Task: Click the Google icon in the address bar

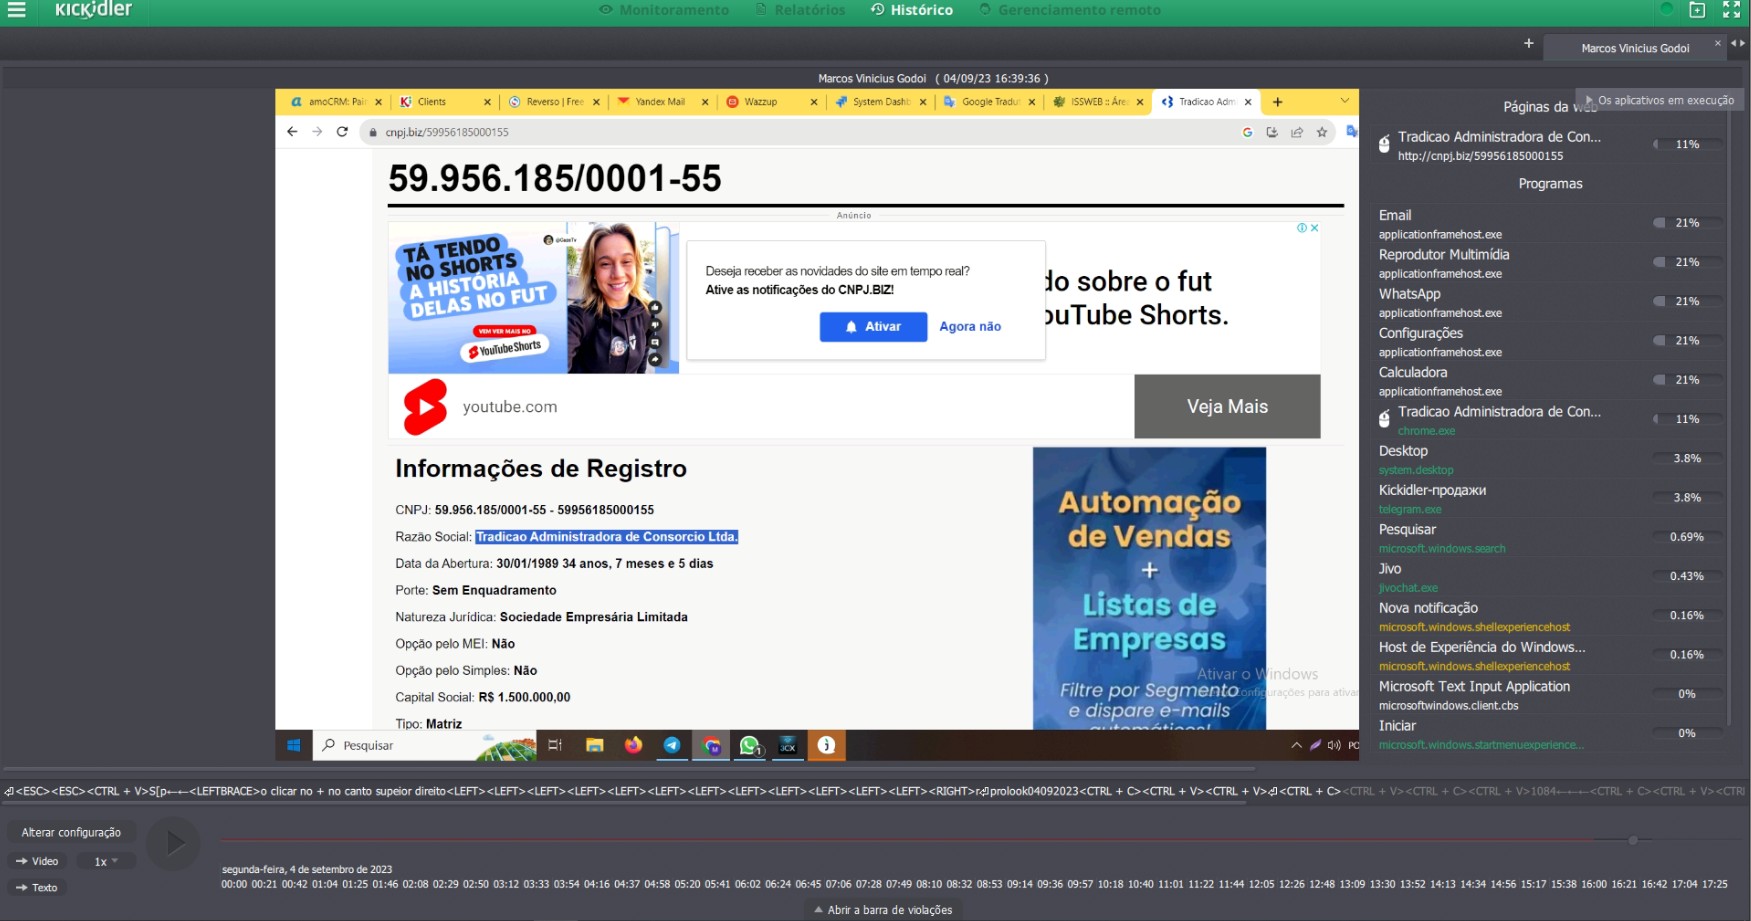Action: tap(1247, 132)
